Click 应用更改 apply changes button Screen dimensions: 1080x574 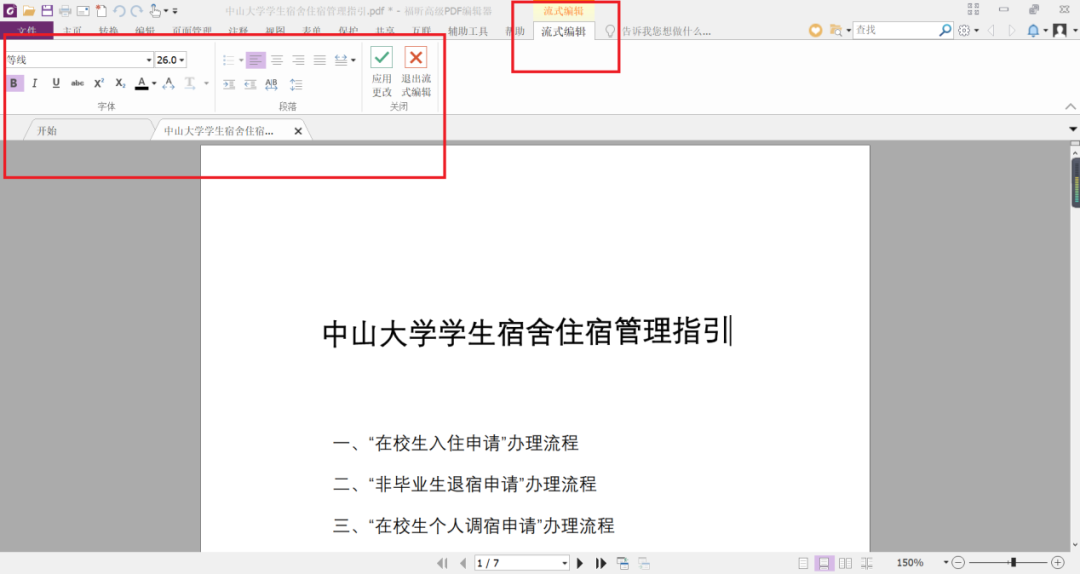click(x=382, y=72)
